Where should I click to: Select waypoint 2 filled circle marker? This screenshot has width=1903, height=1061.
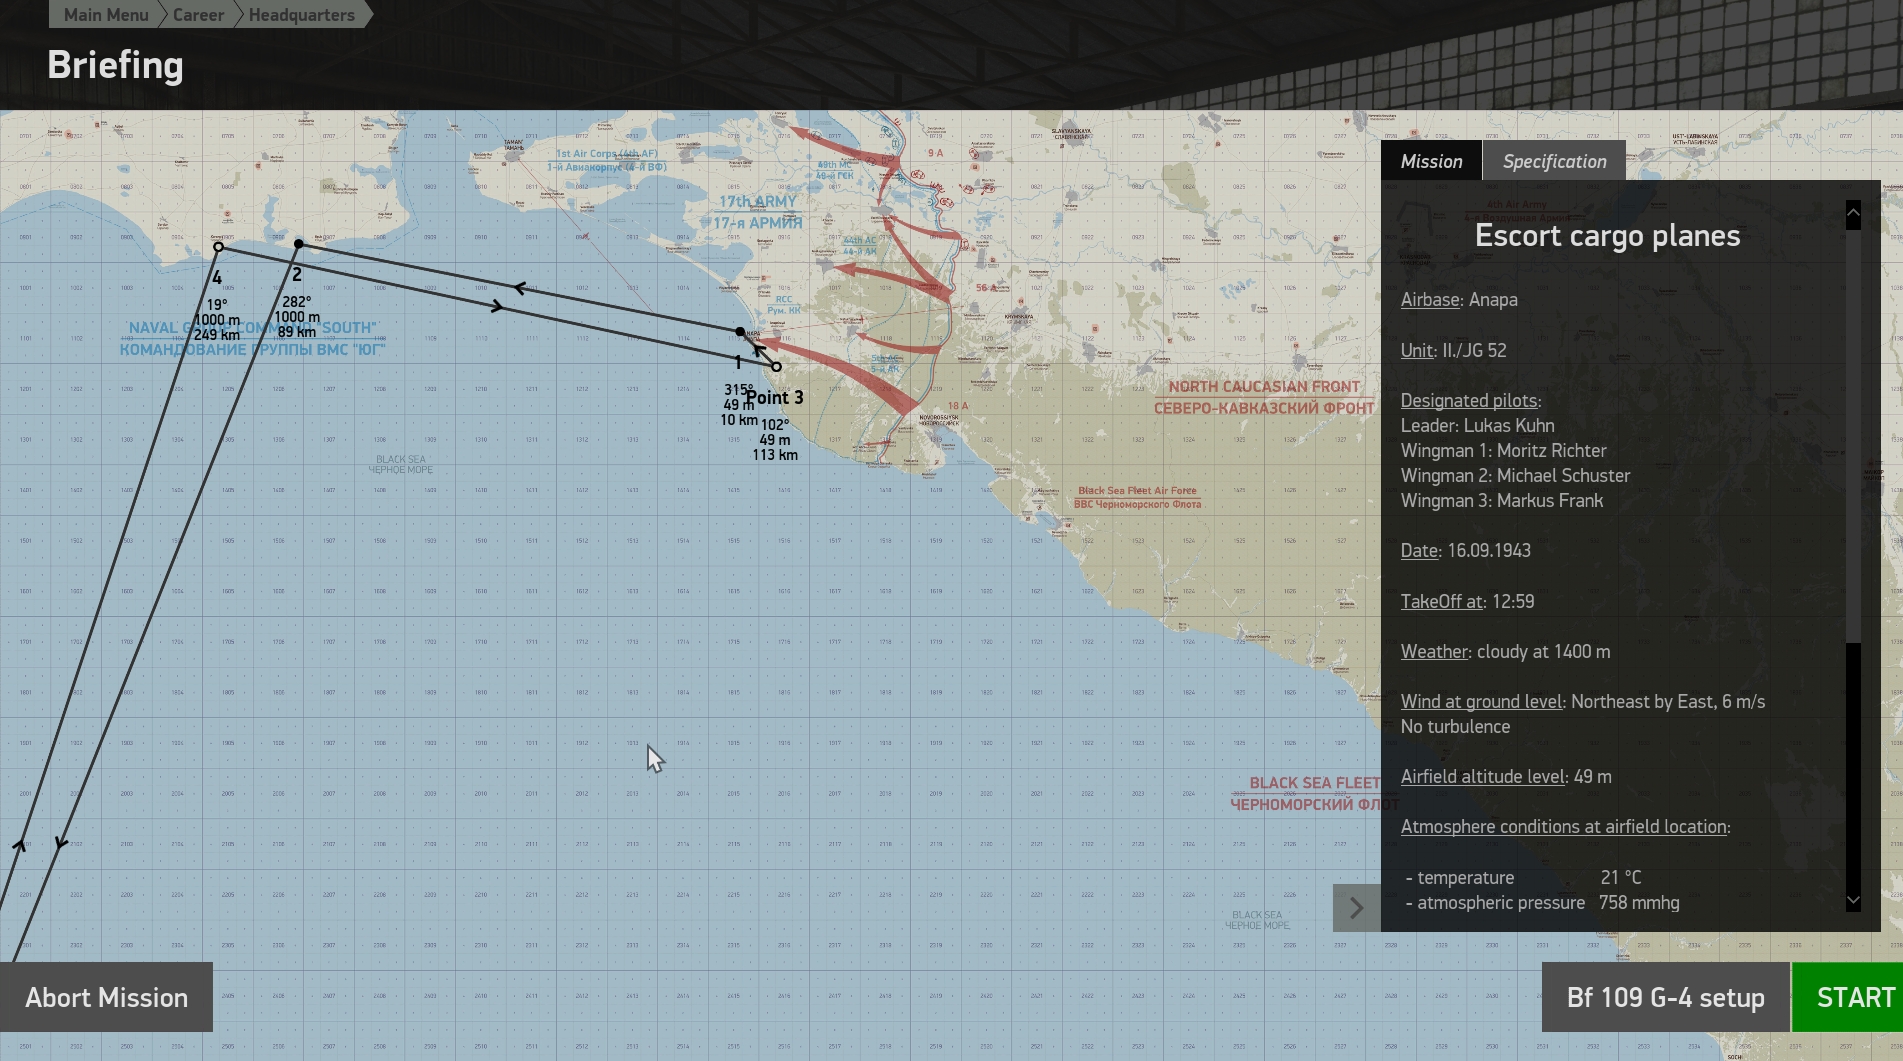click(299, 244)
